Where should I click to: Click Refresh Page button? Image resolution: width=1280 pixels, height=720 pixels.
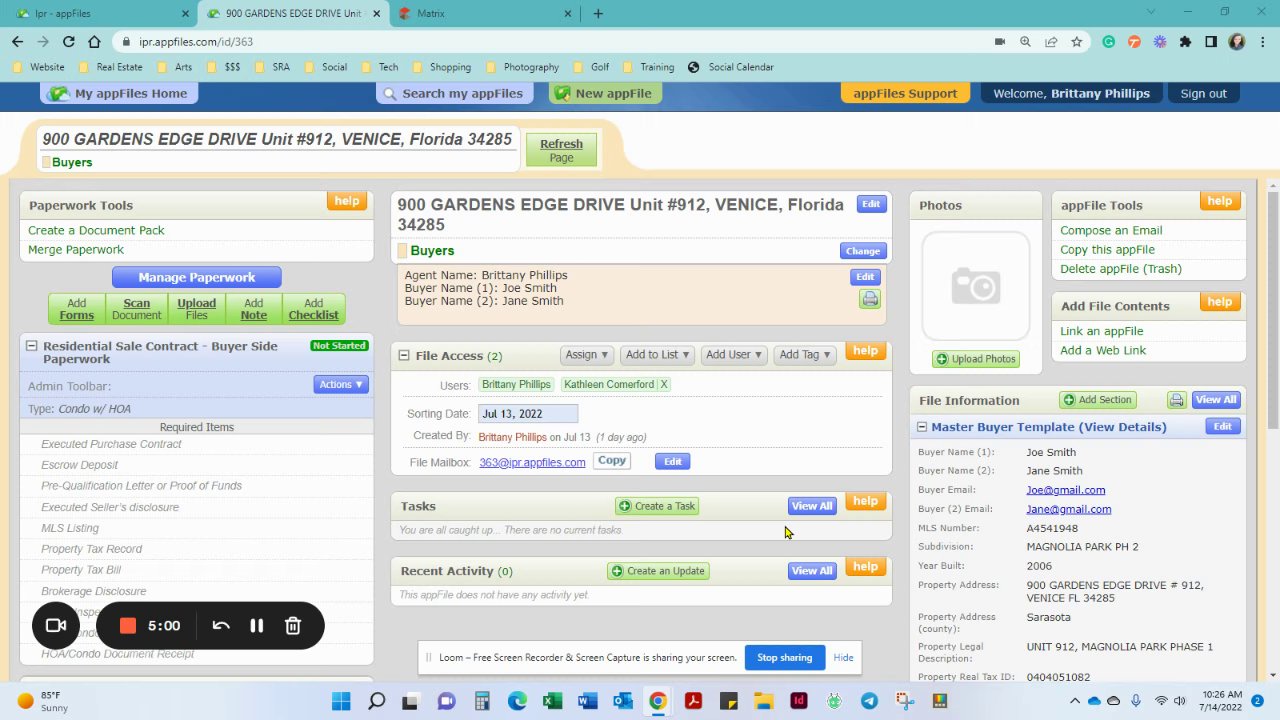561,150
